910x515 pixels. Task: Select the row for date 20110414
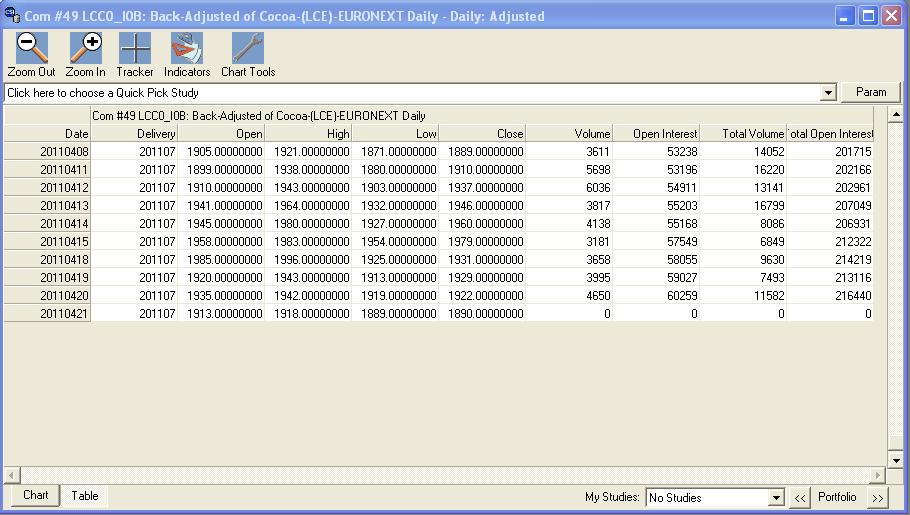(47, 224)
